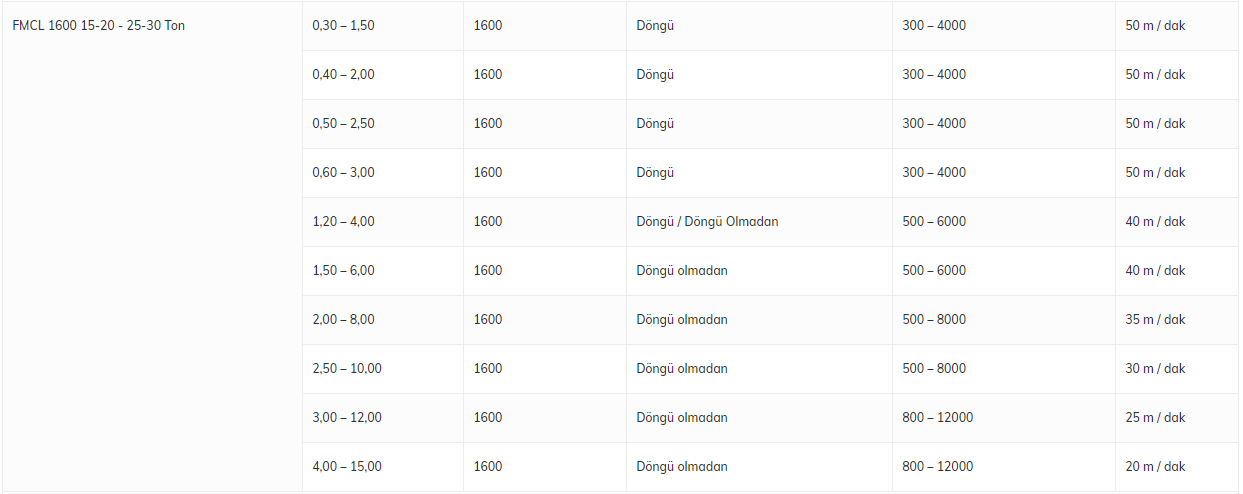Image resolution: width=1243 pixels, height=494 pixels.
Task: Click "Döngü olmadan" in the 1,50 – 6,00 row
Action: pos(682,271)
